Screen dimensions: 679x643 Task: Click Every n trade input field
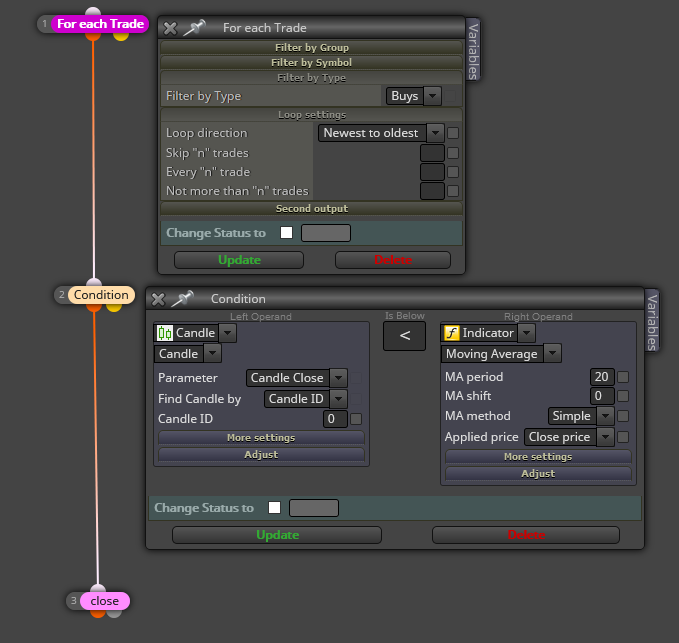(432, 172)
